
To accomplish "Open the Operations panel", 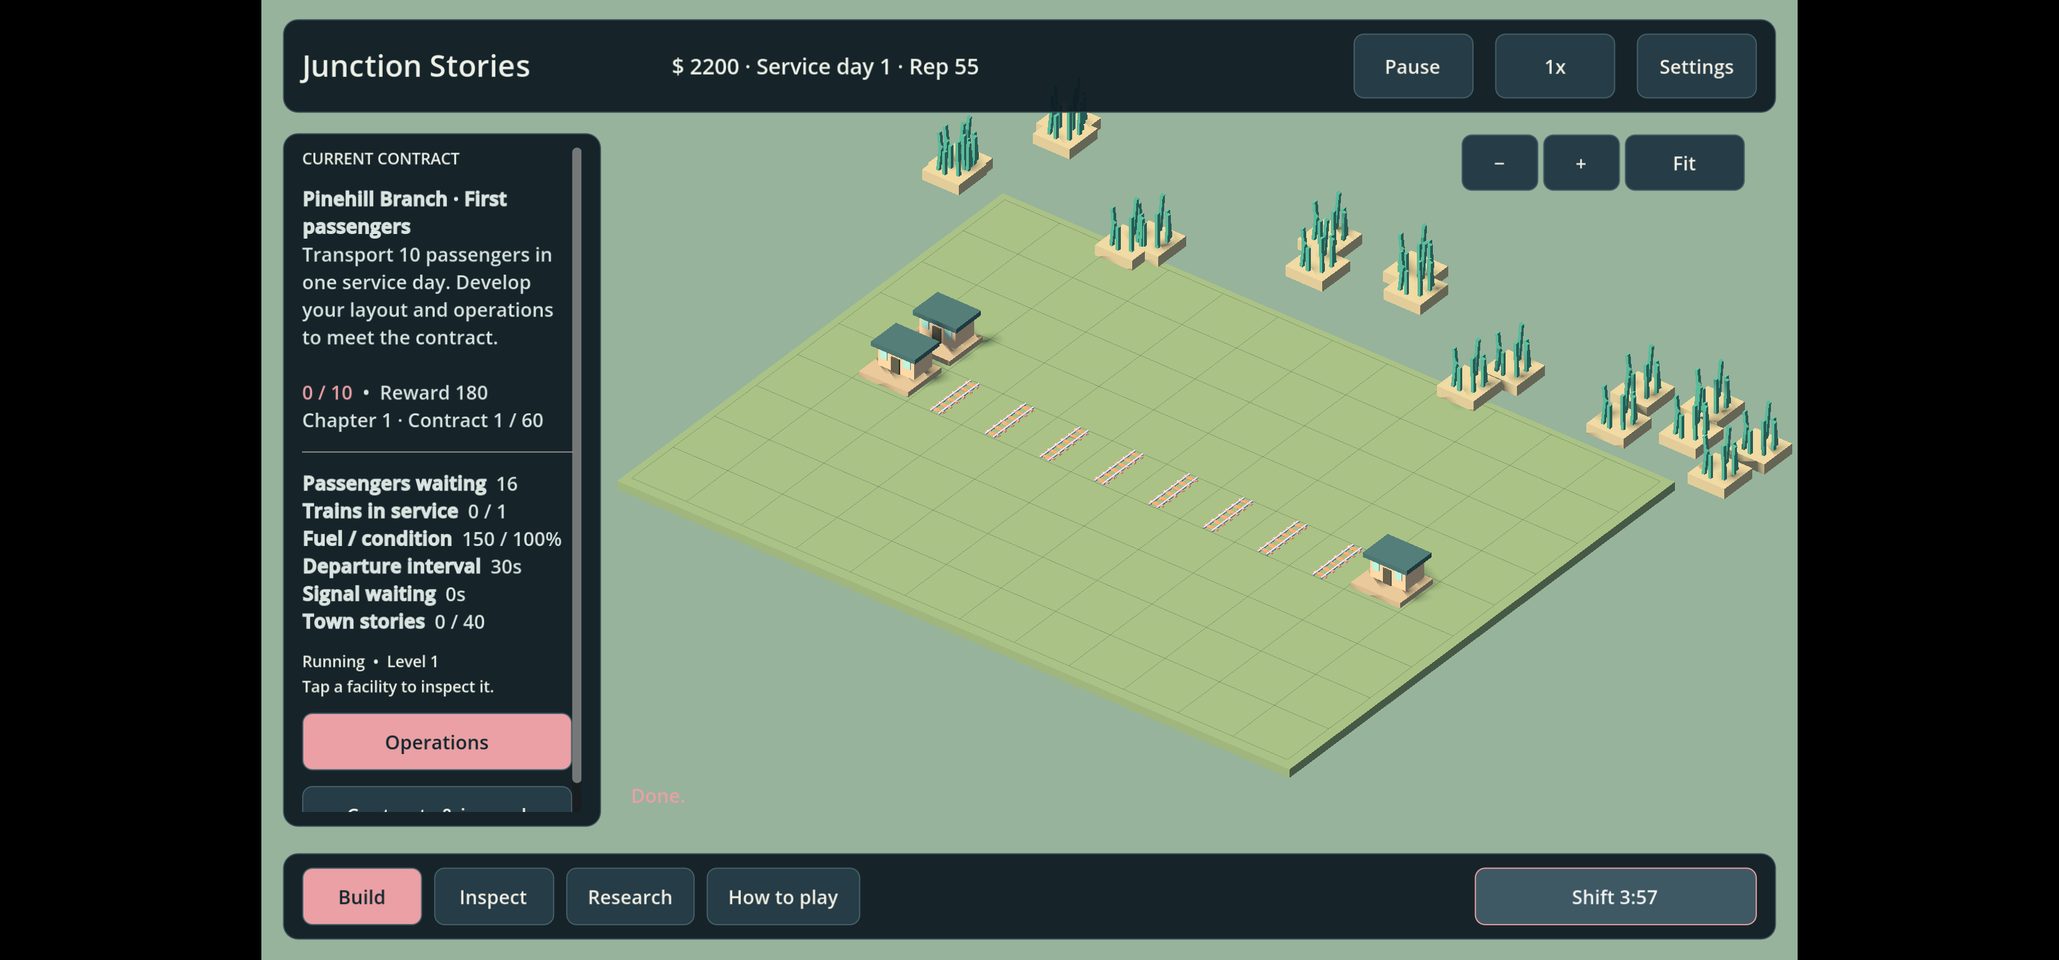I will coord(437,742).
